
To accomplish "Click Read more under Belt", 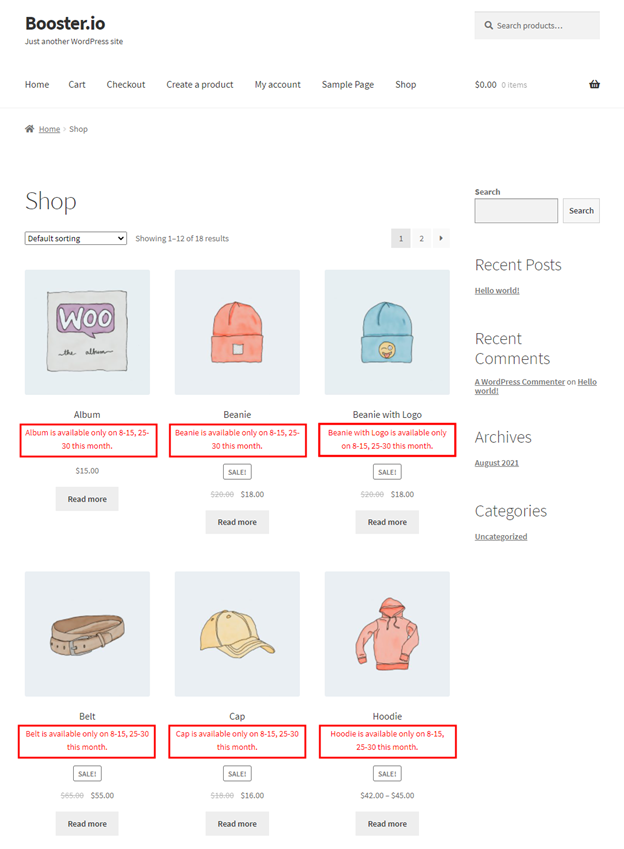I will point(87,824).
